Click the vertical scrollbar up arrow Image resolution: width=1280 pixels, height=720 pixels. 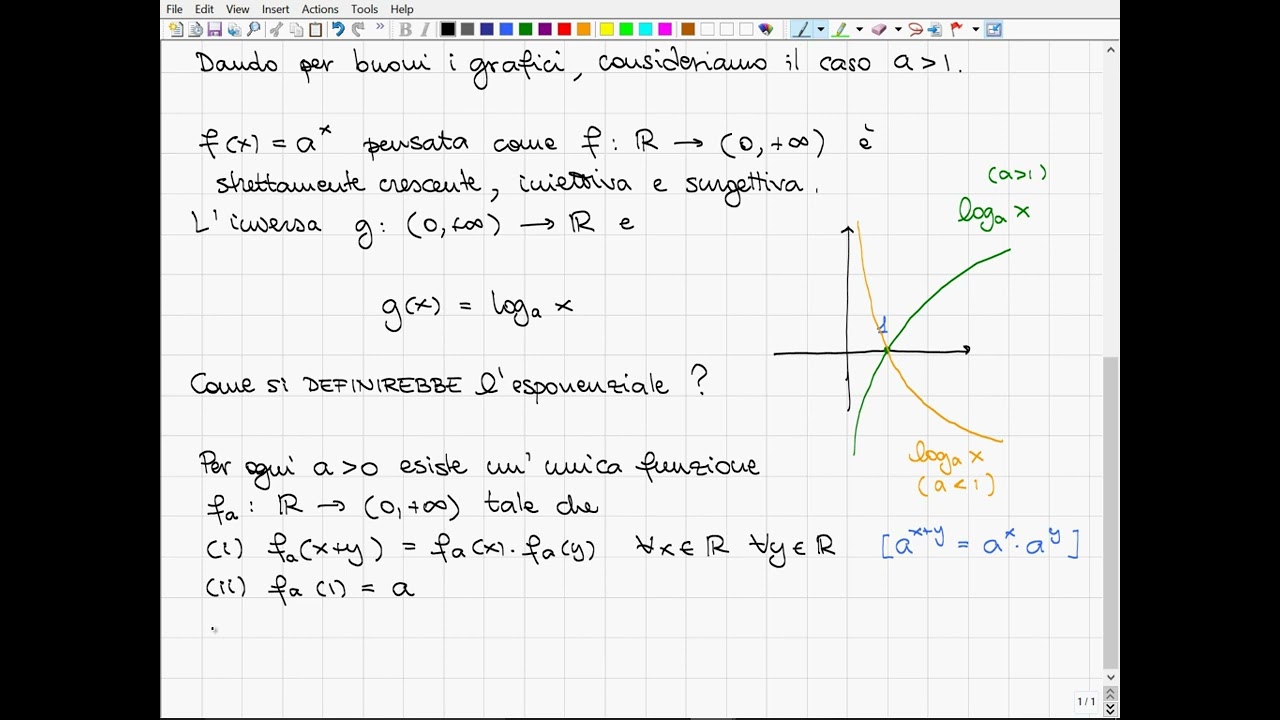[x=1111, y=49]
